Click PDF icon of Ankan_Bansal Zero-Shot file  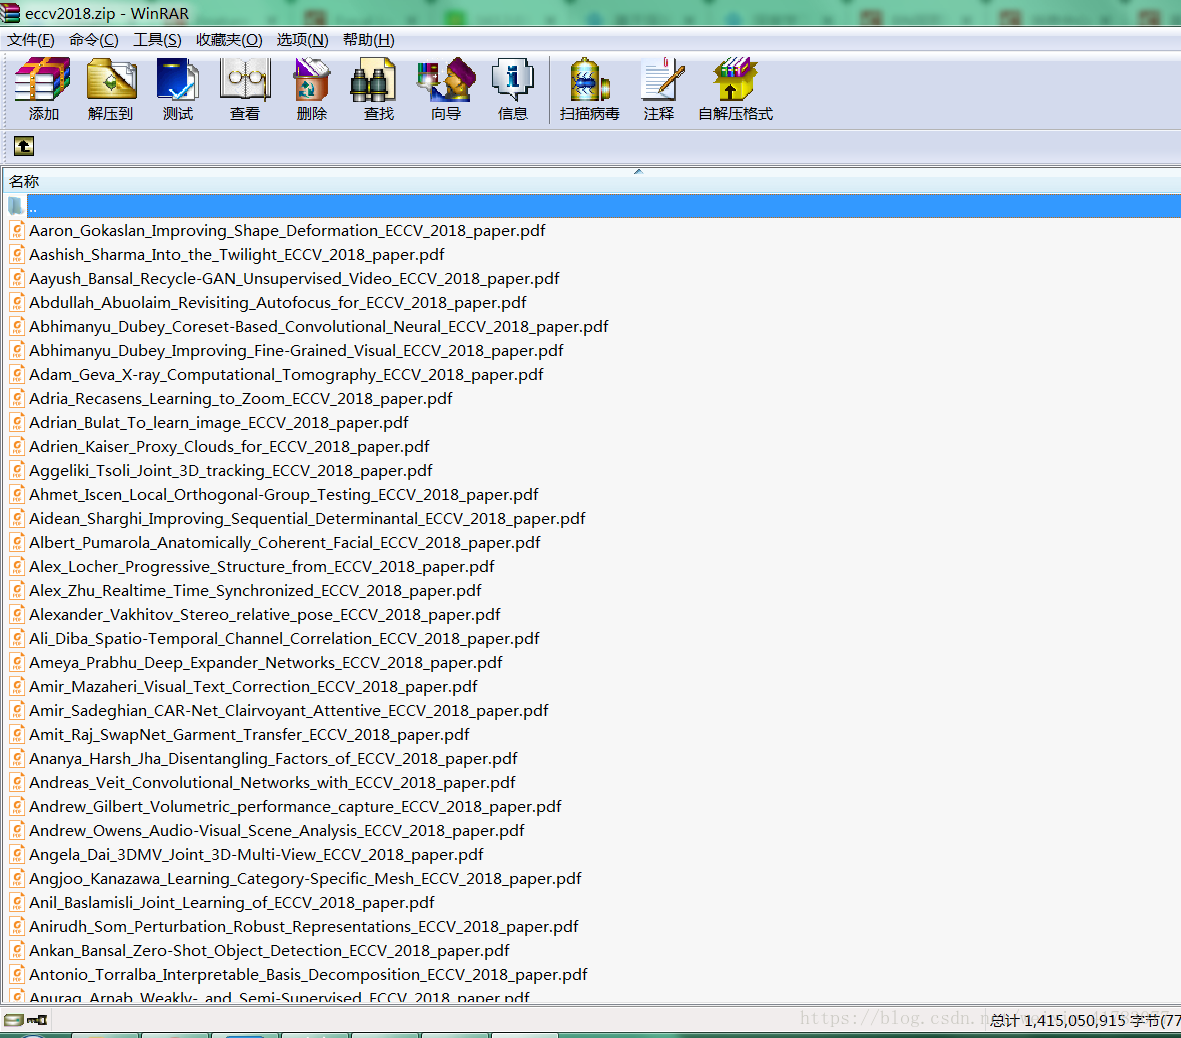coord(17,951)
